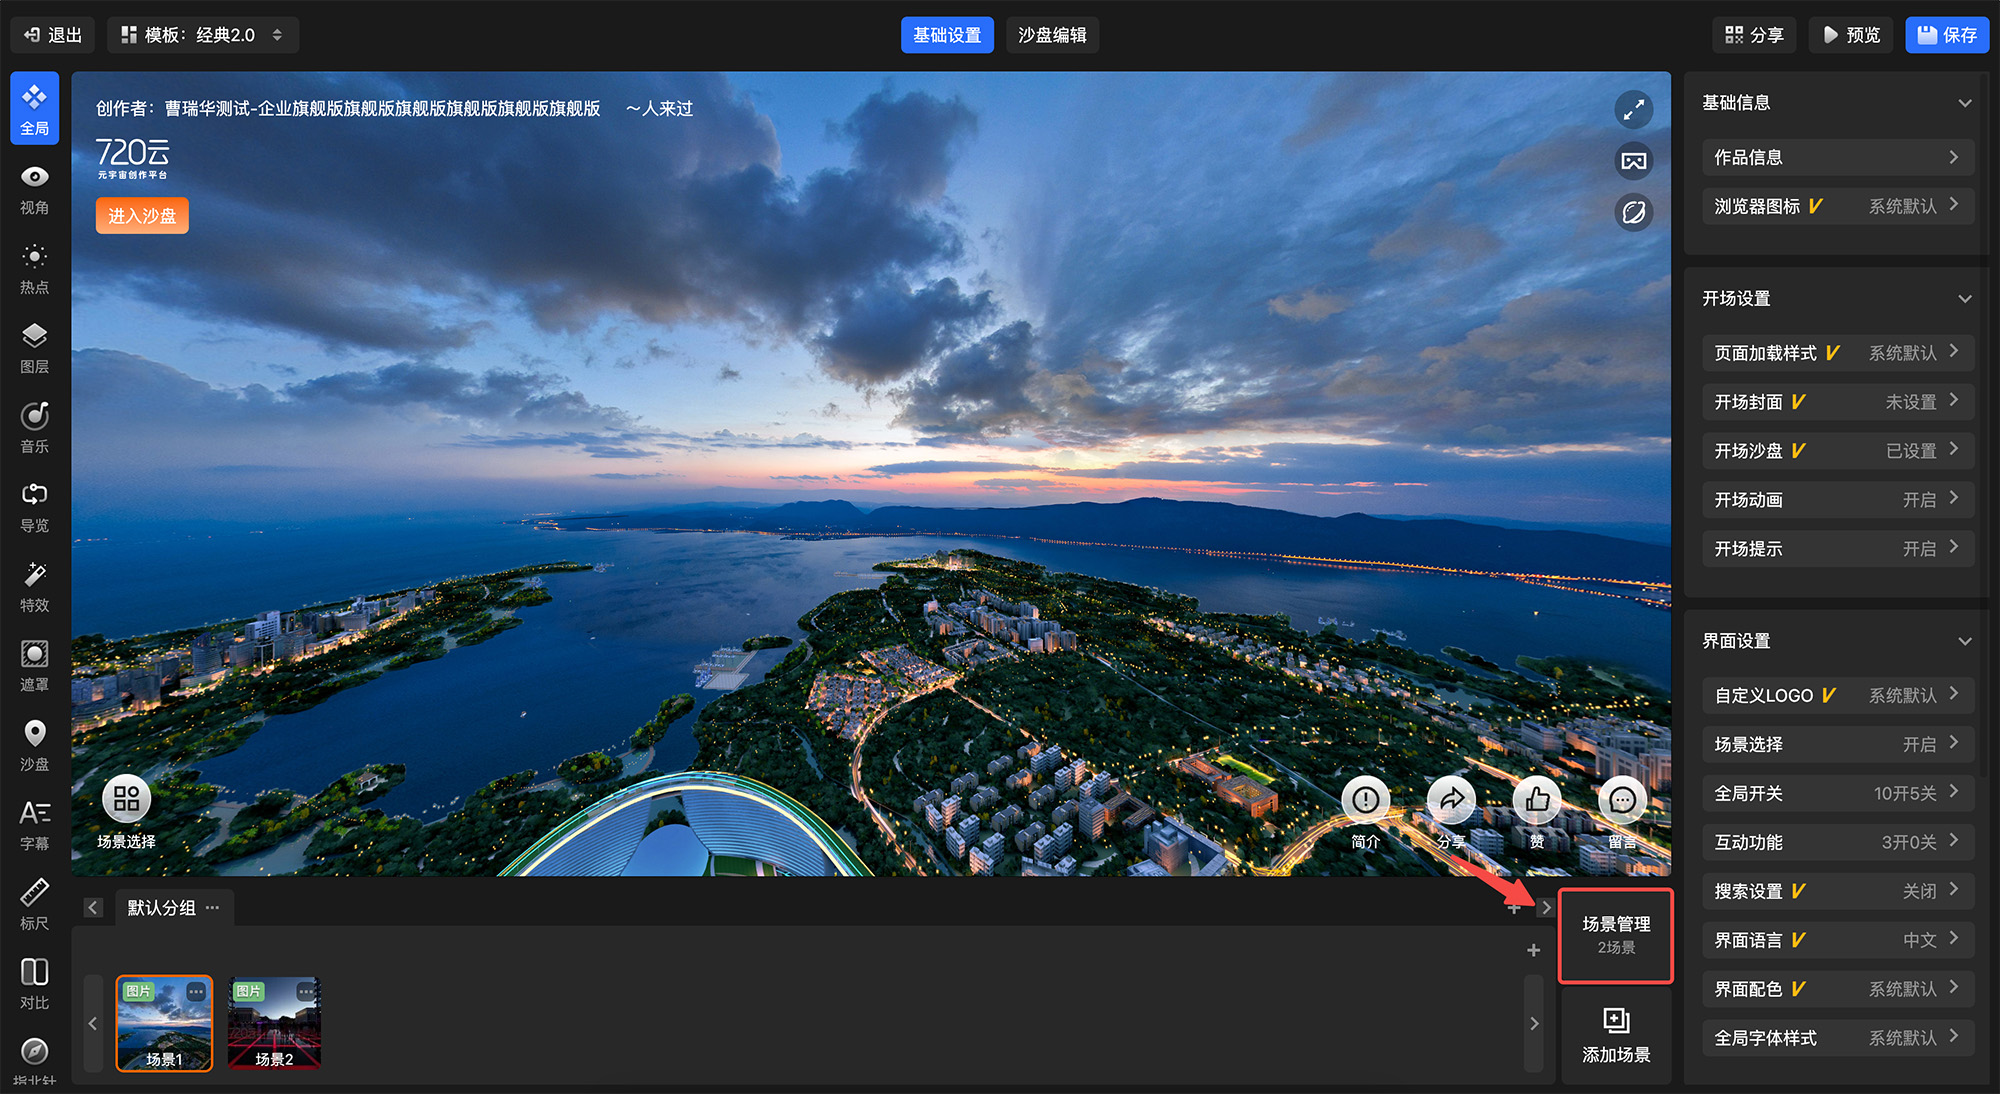Open 场景选择 grid icon in preview
The width and height of the screenshot is (2000, 1094).
point(127,799)
